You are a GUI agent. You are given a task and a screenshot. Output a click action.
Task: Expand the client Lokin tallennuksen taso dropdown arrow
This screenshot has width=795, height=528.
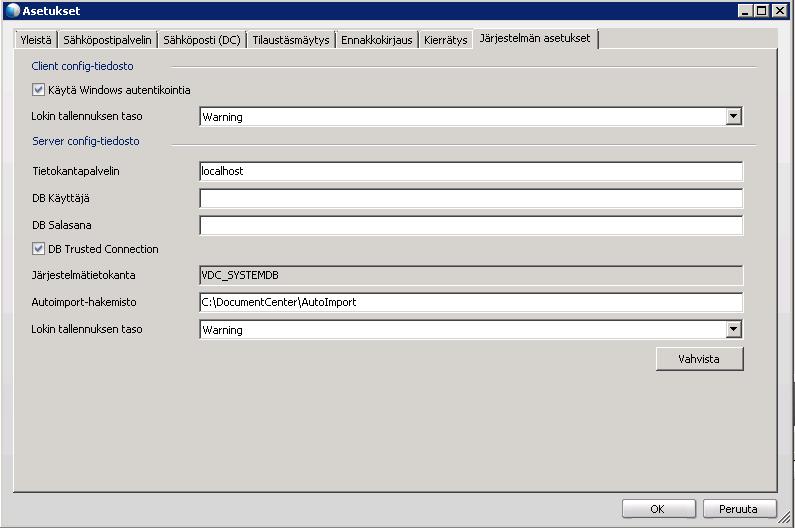733,117
